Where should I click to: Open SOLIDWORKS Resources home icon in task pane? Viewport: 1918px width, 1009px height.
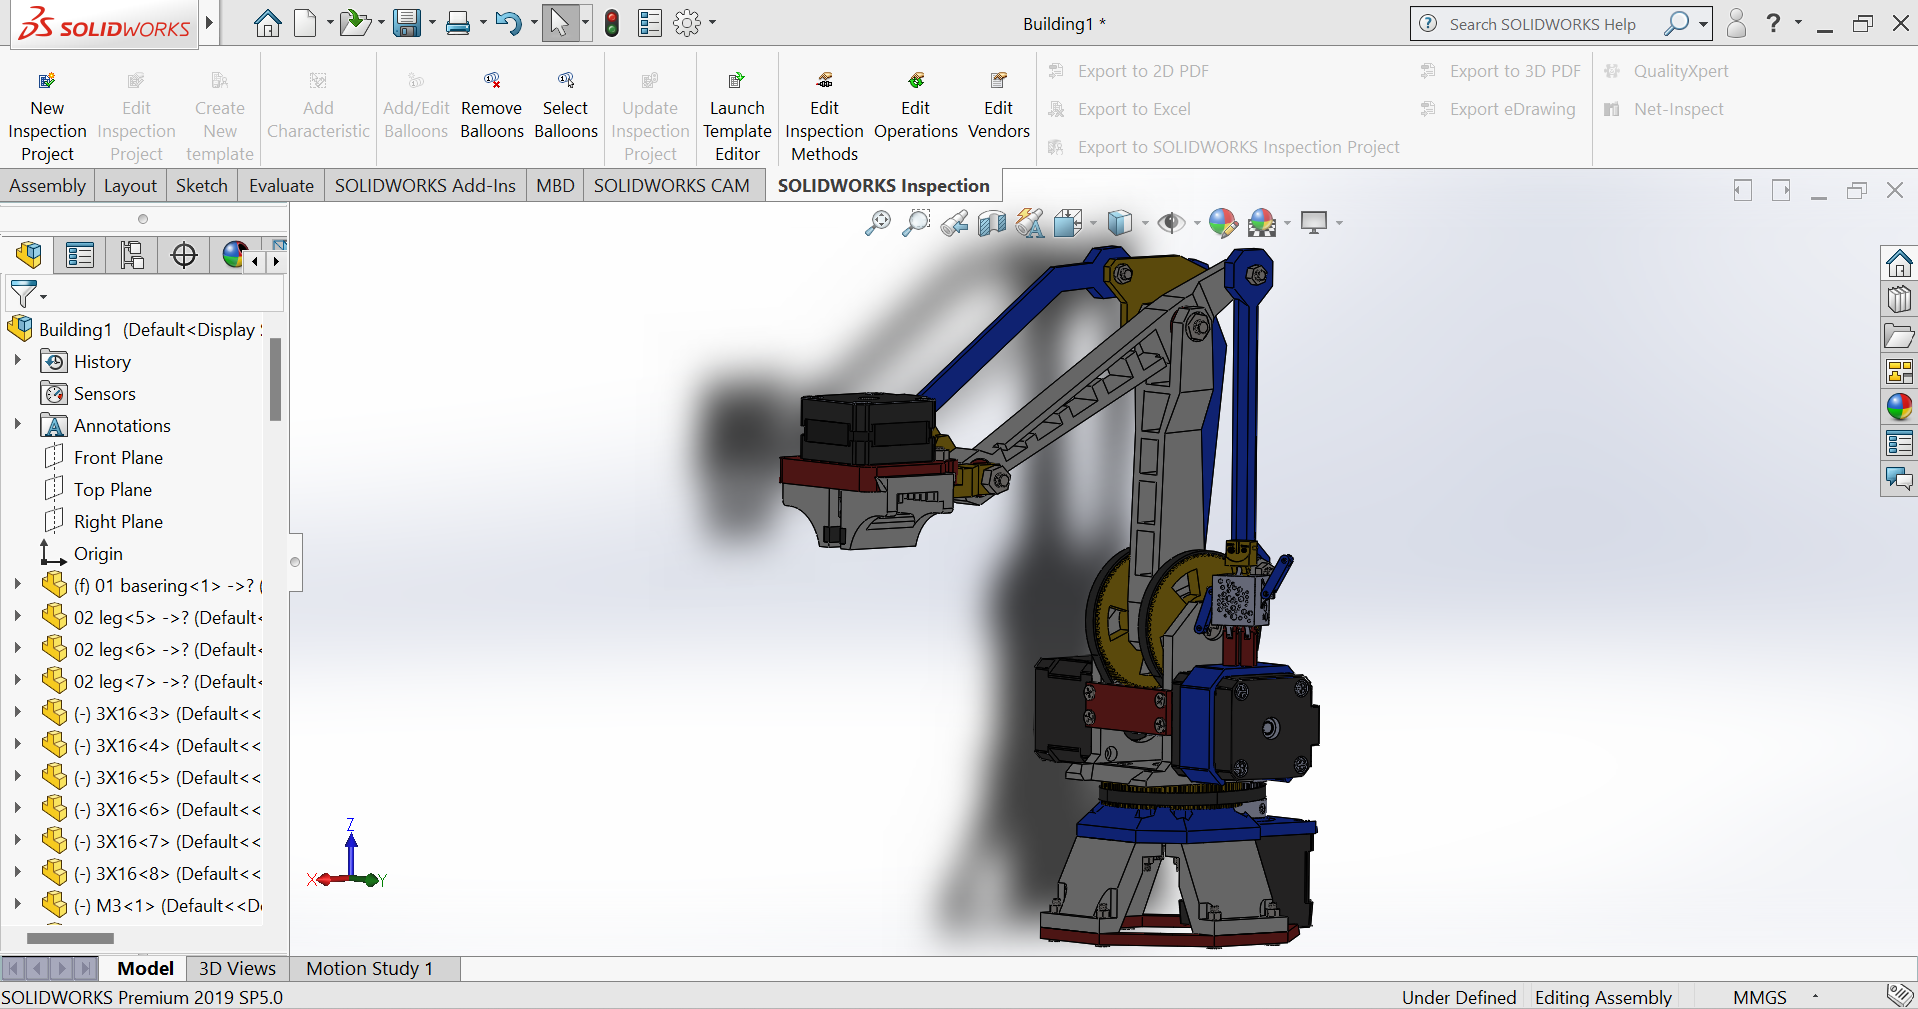pos(1899,264)
